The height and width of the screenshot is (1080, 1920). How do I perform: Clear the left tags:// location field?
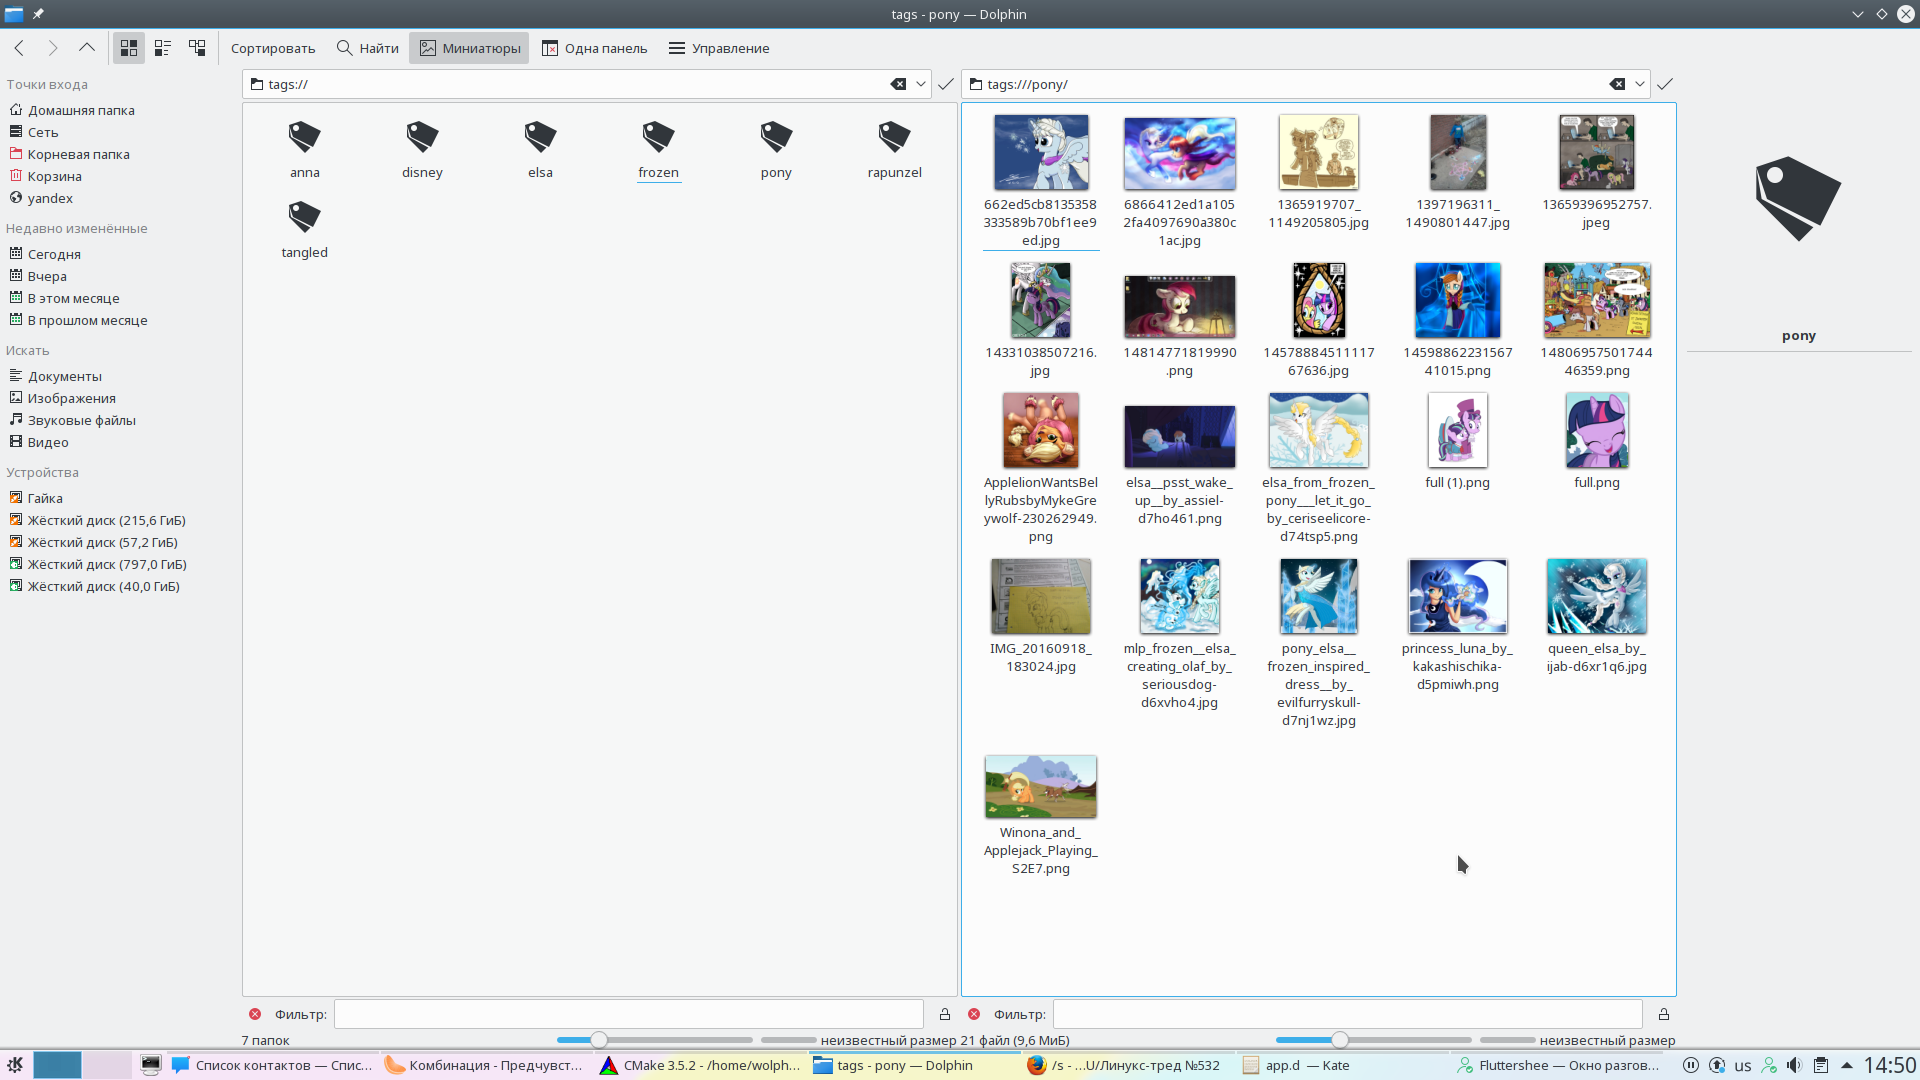tap(898, 84)
